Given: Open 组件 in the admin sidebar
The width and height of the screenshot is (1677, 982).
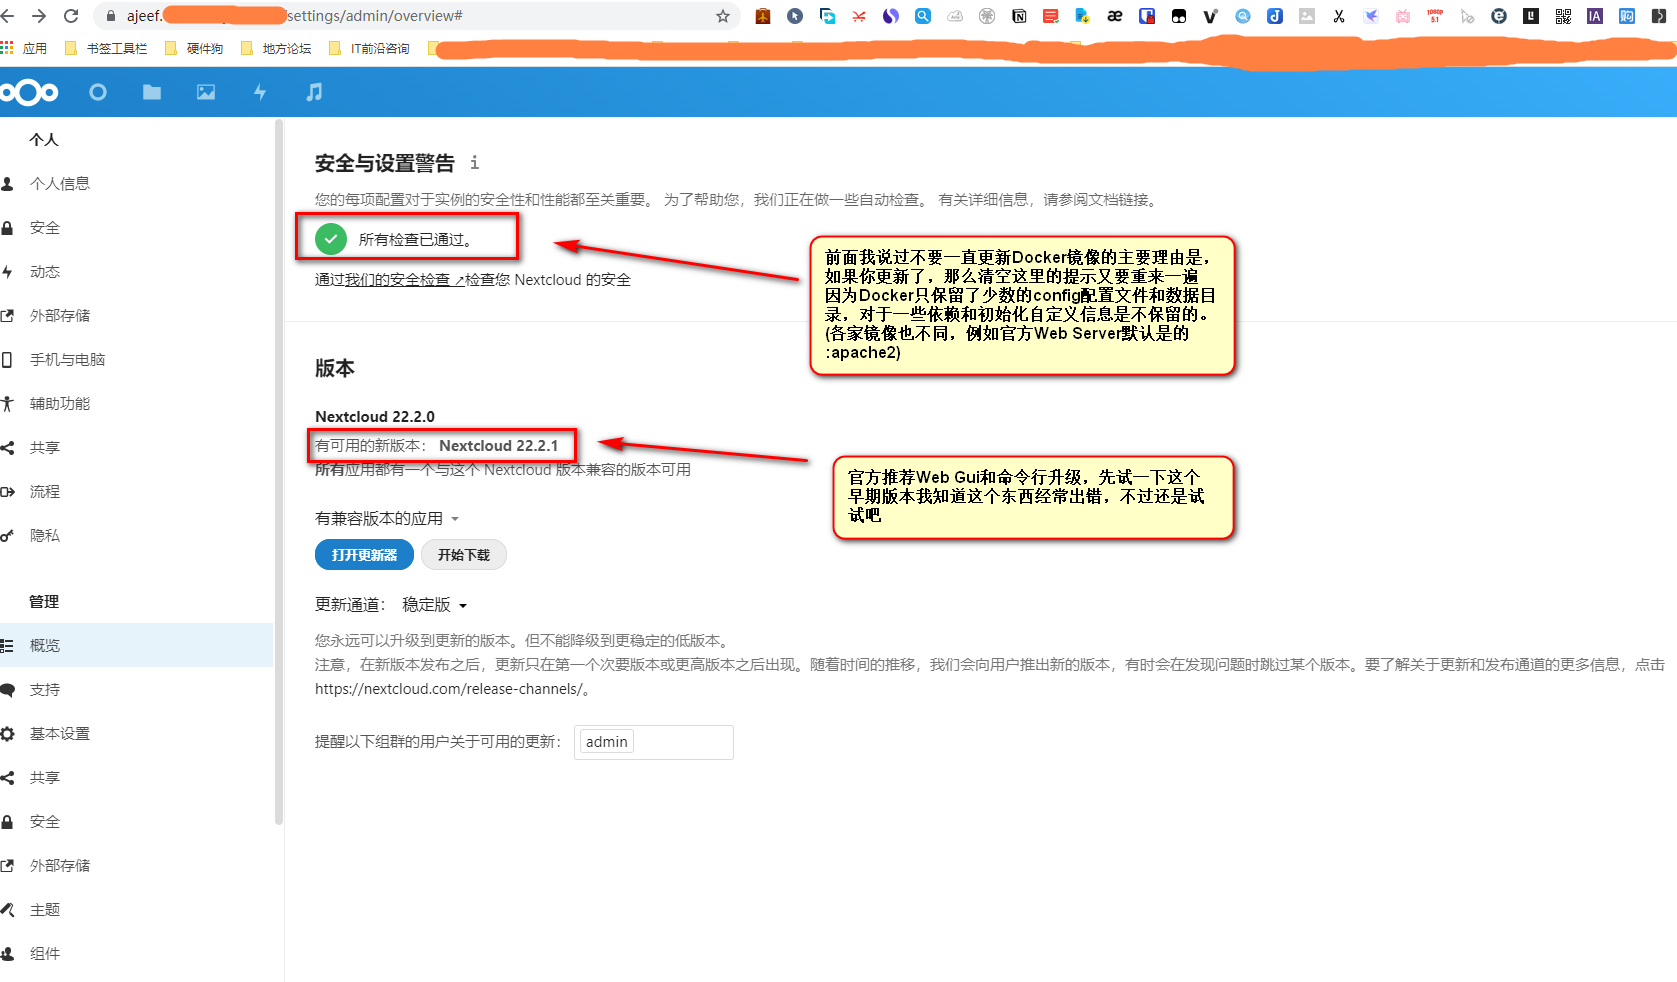Looking at the screenshot, I should 136,954.
